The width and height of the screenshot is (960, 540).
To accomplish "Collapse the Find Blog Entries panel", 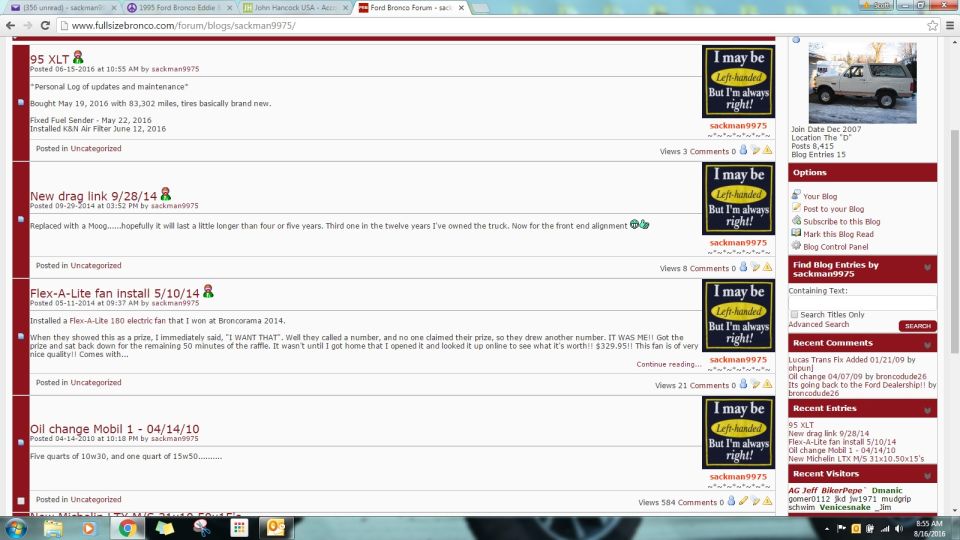I will tap(928, 268).
